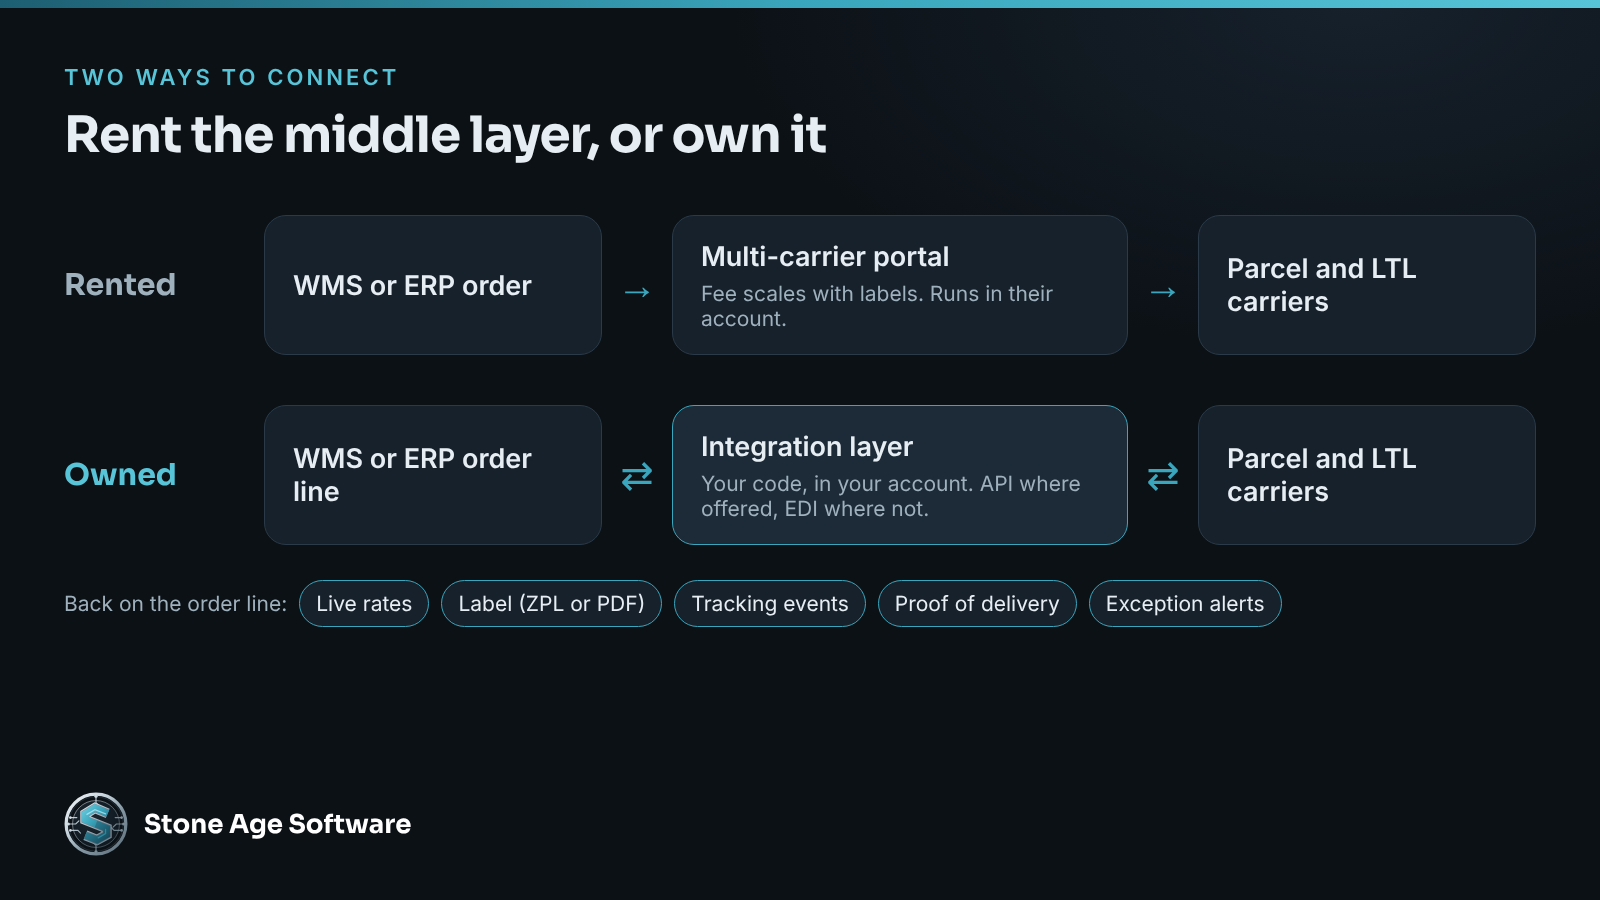Screen dimensions: 1600x900
Task: Click the Stone Age Software logo icon
Action: pyautogui.click(x=96, y=824)
